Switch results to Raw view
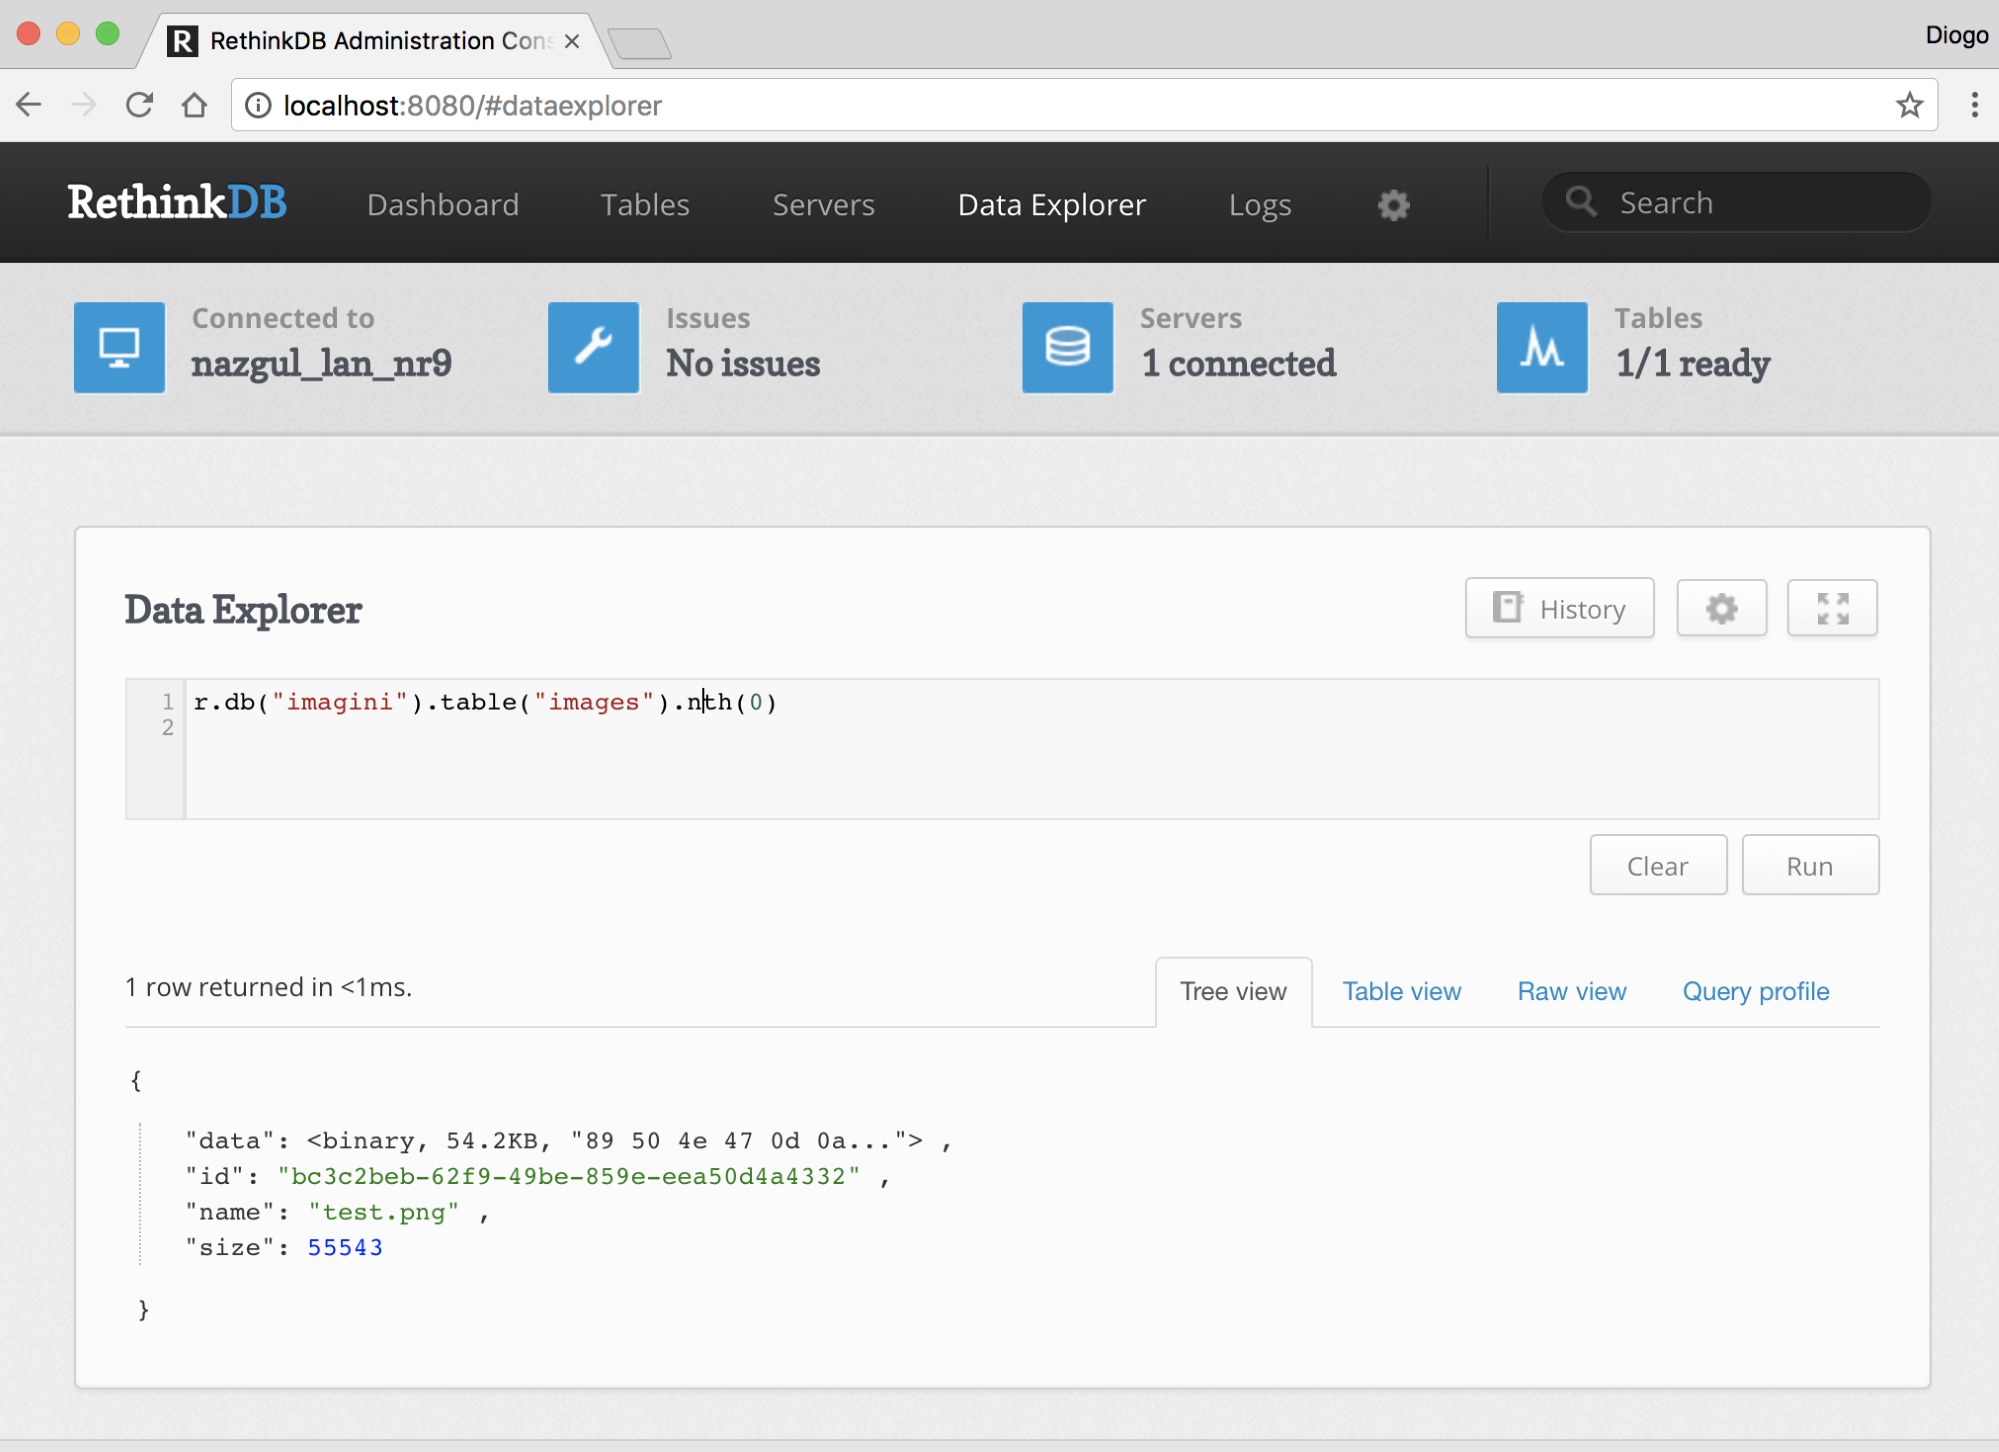Viewport: 1999px width, 1452px height. pos(1571,991)
